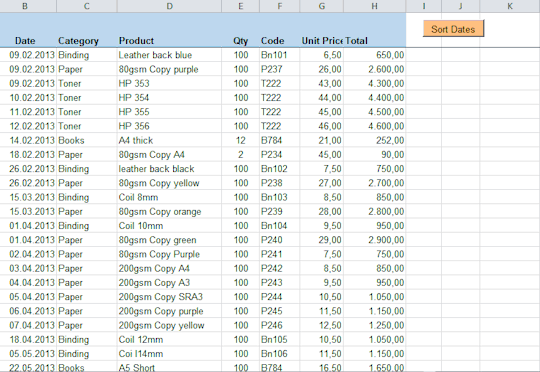Select the 80gsm Copy orange cell

tap(169, 211)
